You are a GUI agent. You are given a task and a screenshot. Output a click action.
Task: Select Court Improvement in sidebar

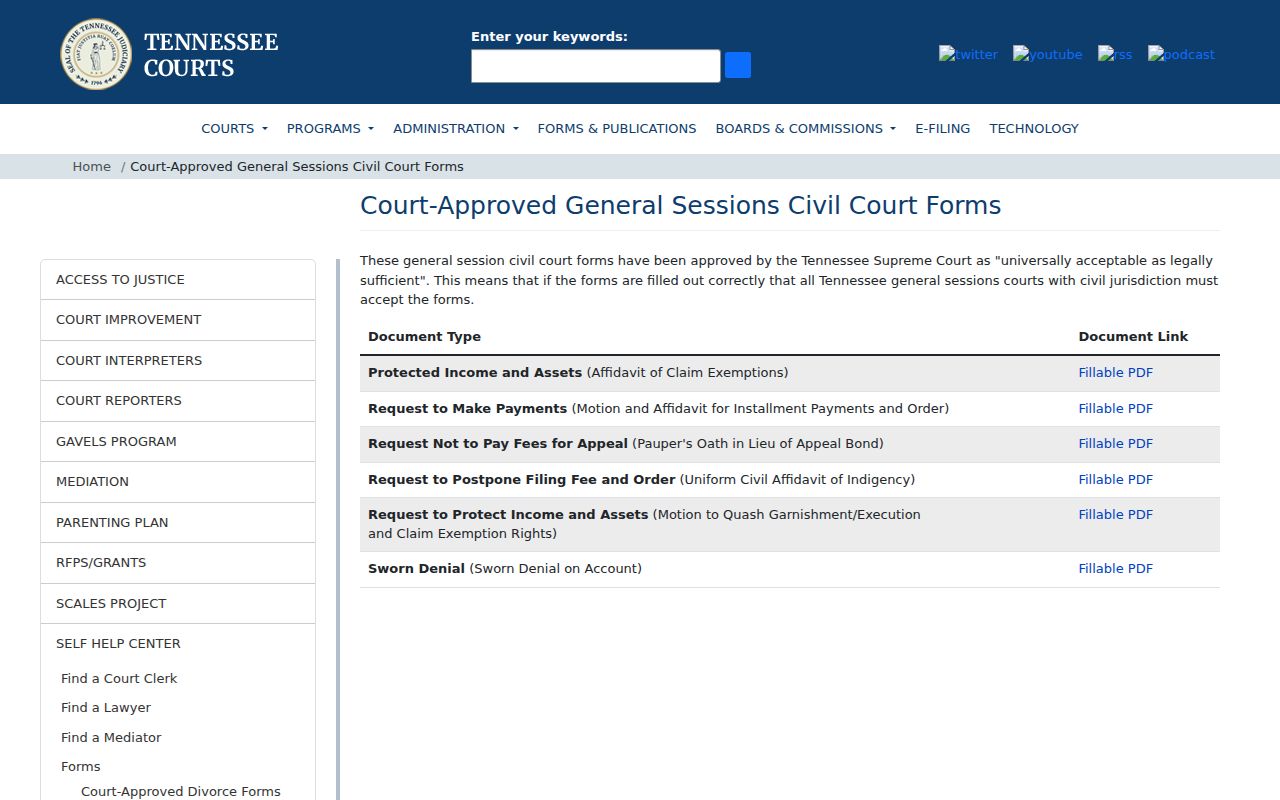point(178,320)
